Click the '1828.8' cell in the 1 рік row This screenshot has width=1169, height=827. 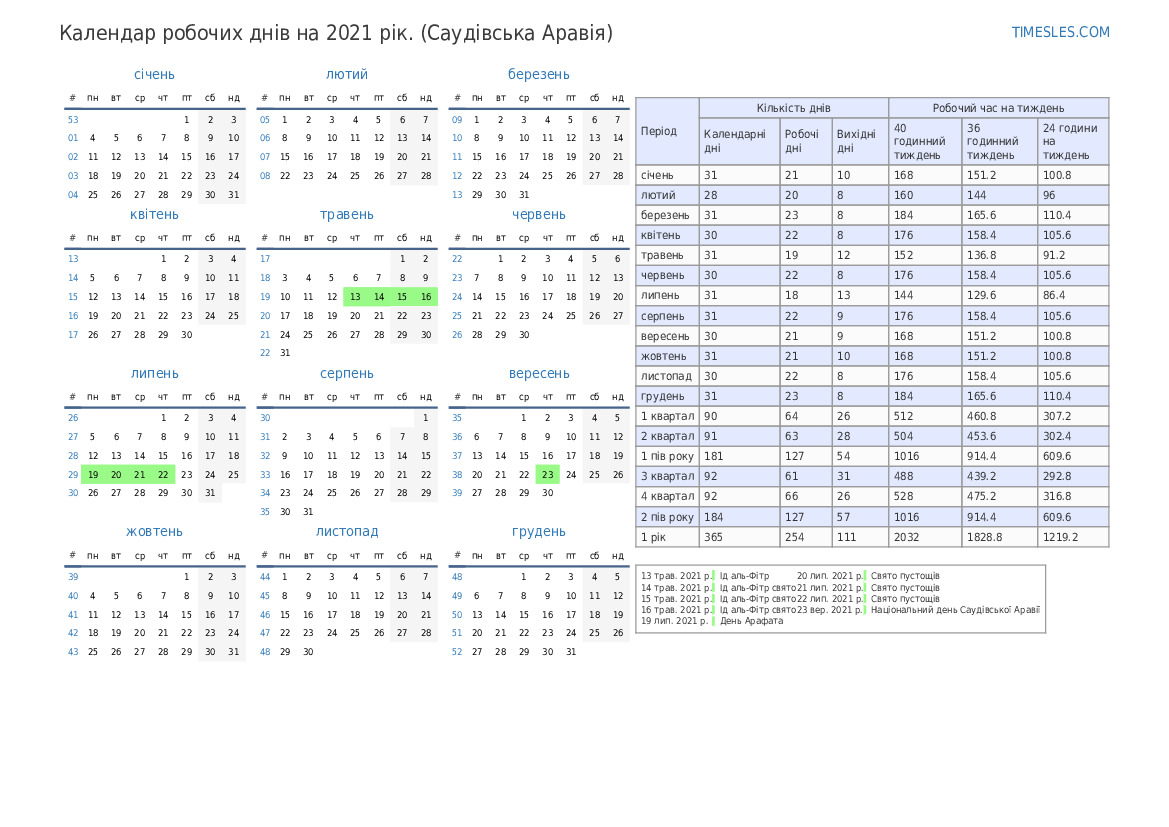[999, 537]
